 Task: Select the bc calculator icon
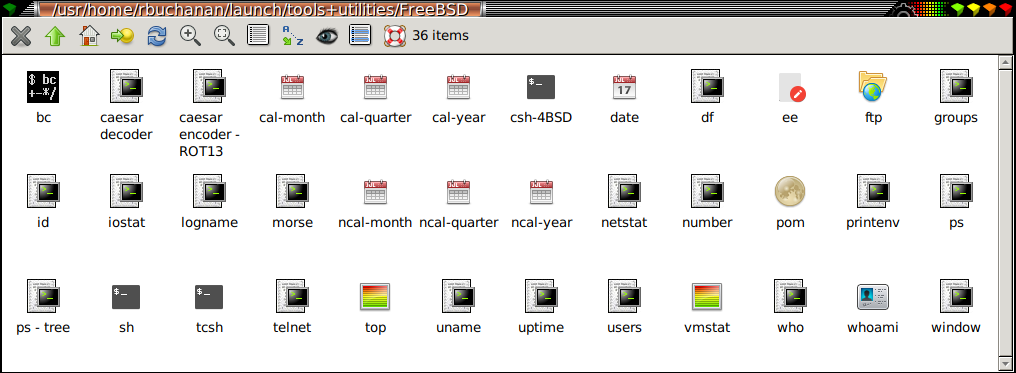tap(43, 86)
